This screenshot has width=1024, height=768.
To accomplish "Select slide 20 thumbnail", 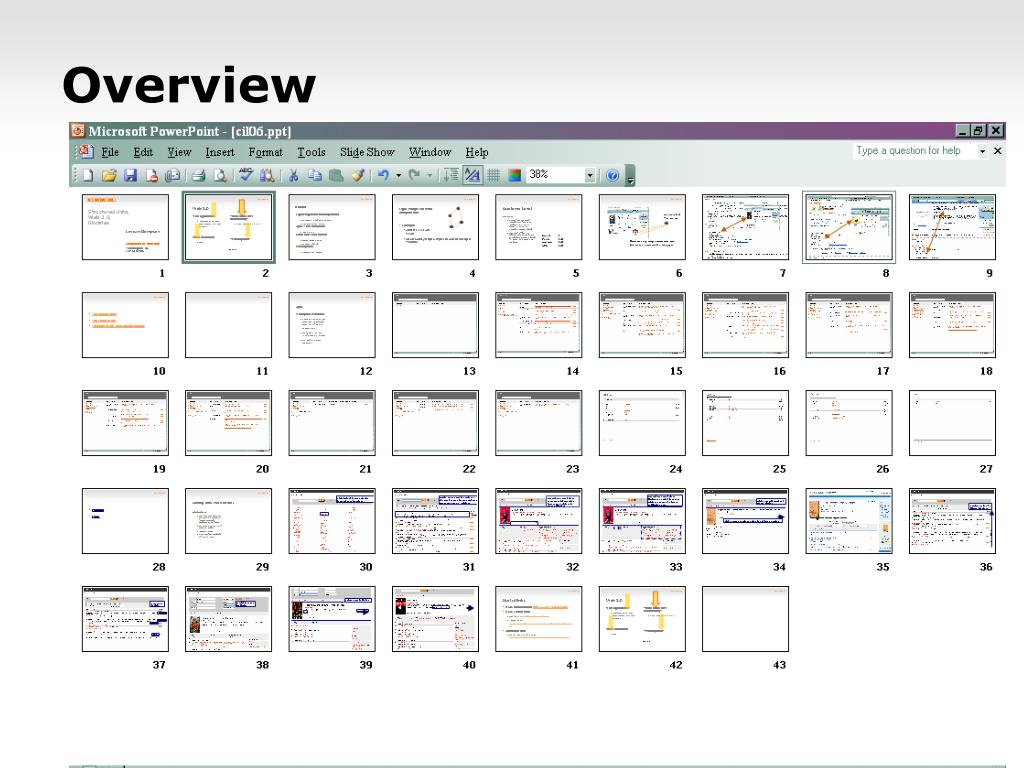I will (x=229, y=423).
